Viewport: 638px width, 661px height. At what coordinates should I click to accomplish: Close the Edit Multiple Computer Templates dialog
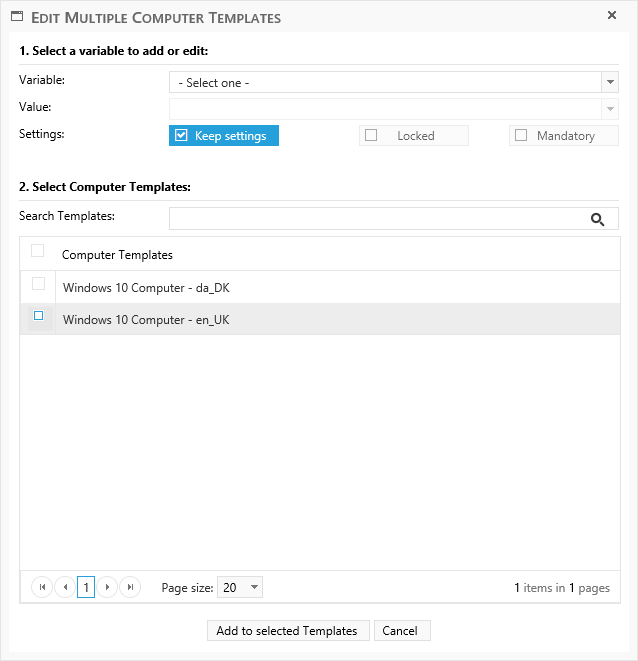[612, 16]
